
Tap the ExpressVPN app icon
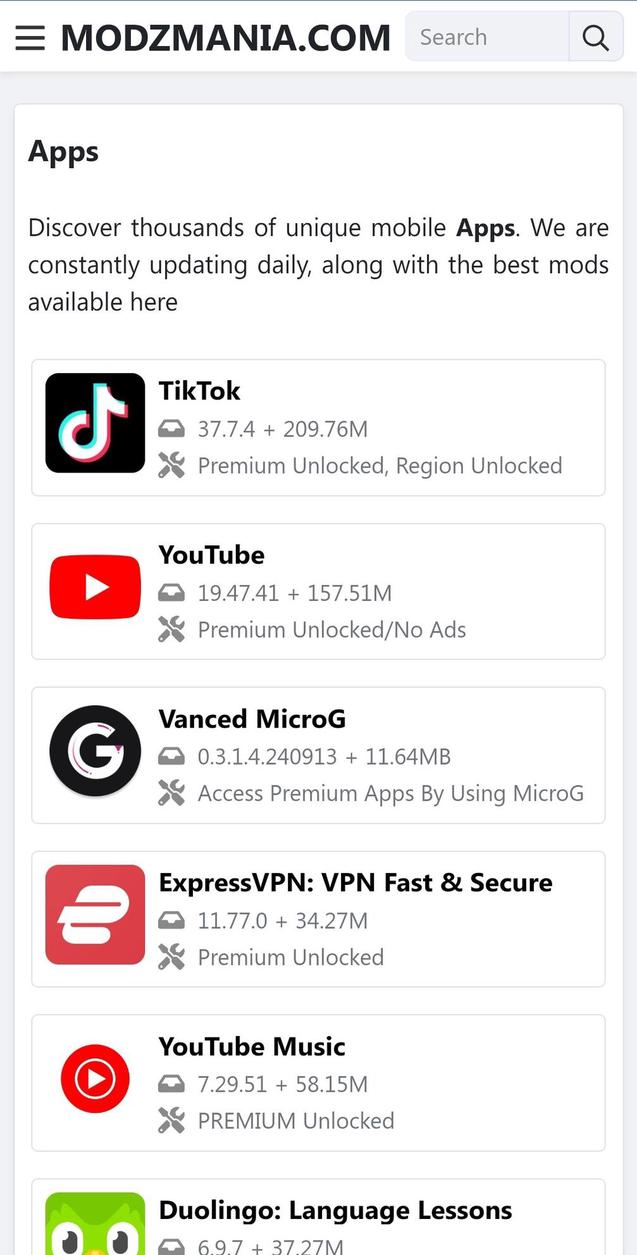(94, 915)
